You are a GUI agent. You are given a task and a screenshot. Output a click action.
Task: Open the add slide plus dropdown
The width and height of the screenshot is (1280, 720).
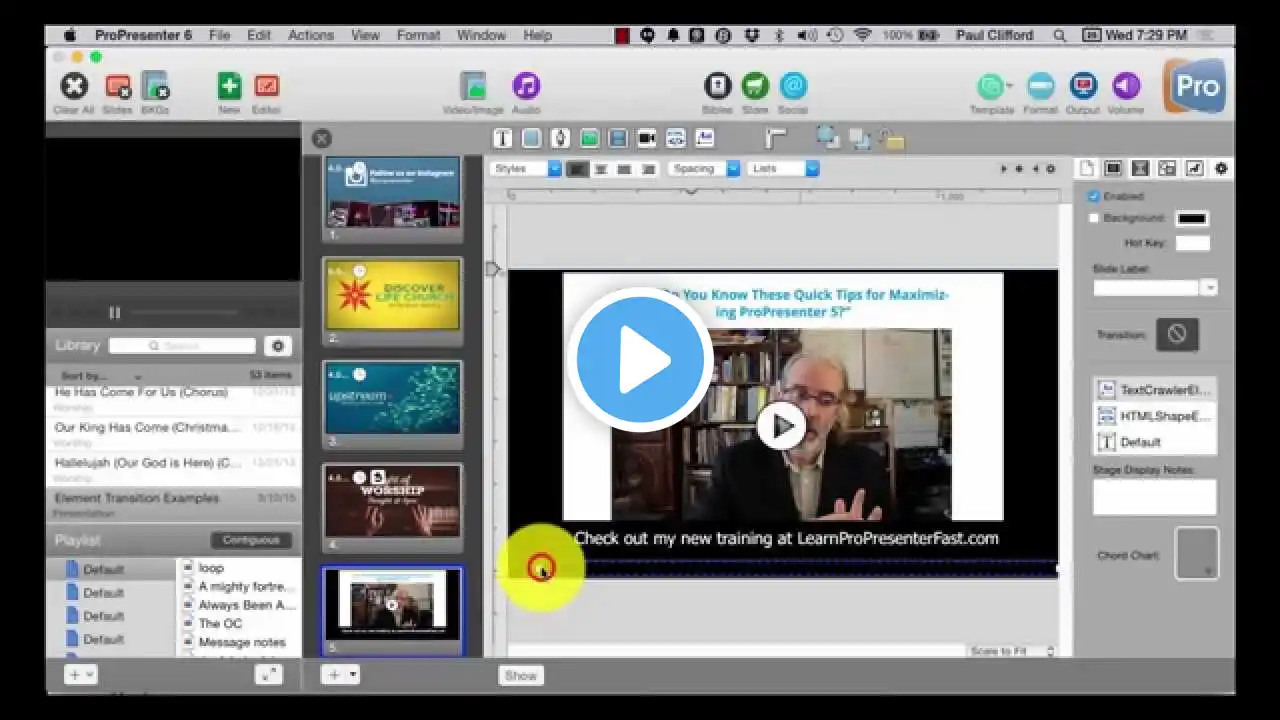340,675
